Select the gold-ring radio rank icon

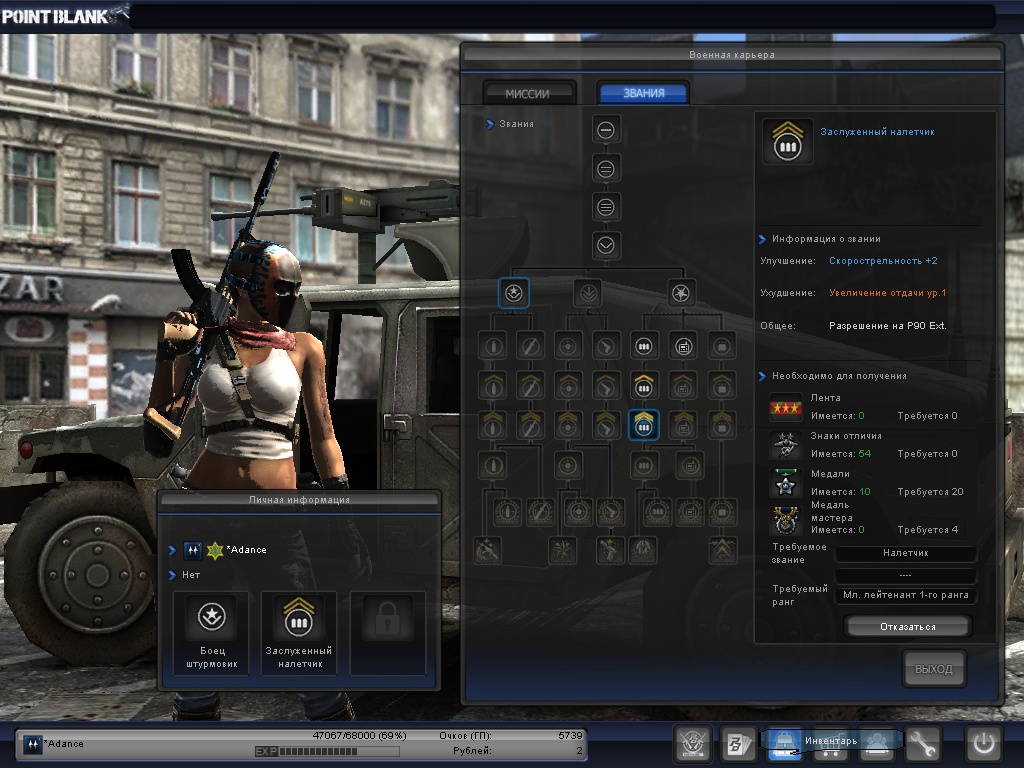pos(690,466)
